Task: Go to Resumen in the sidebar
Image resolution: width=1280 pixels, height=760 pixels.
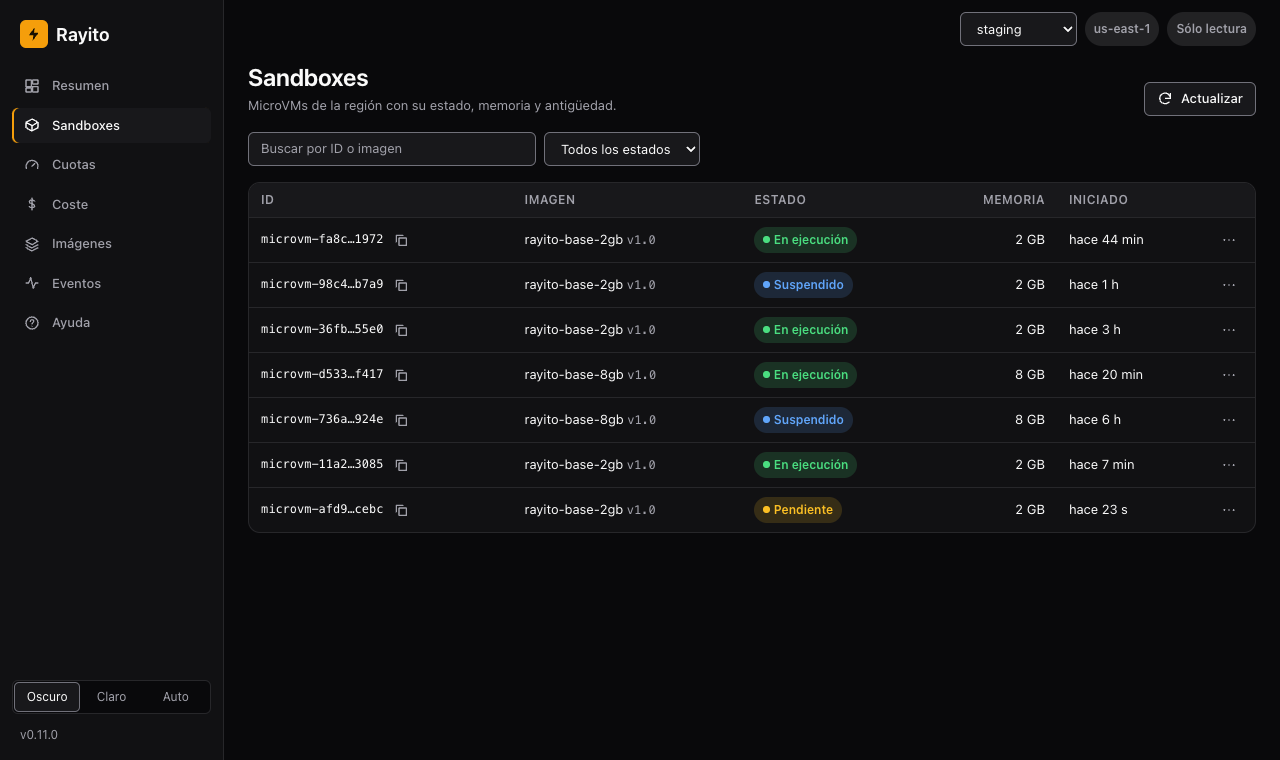Action: [x=112, y=86]
